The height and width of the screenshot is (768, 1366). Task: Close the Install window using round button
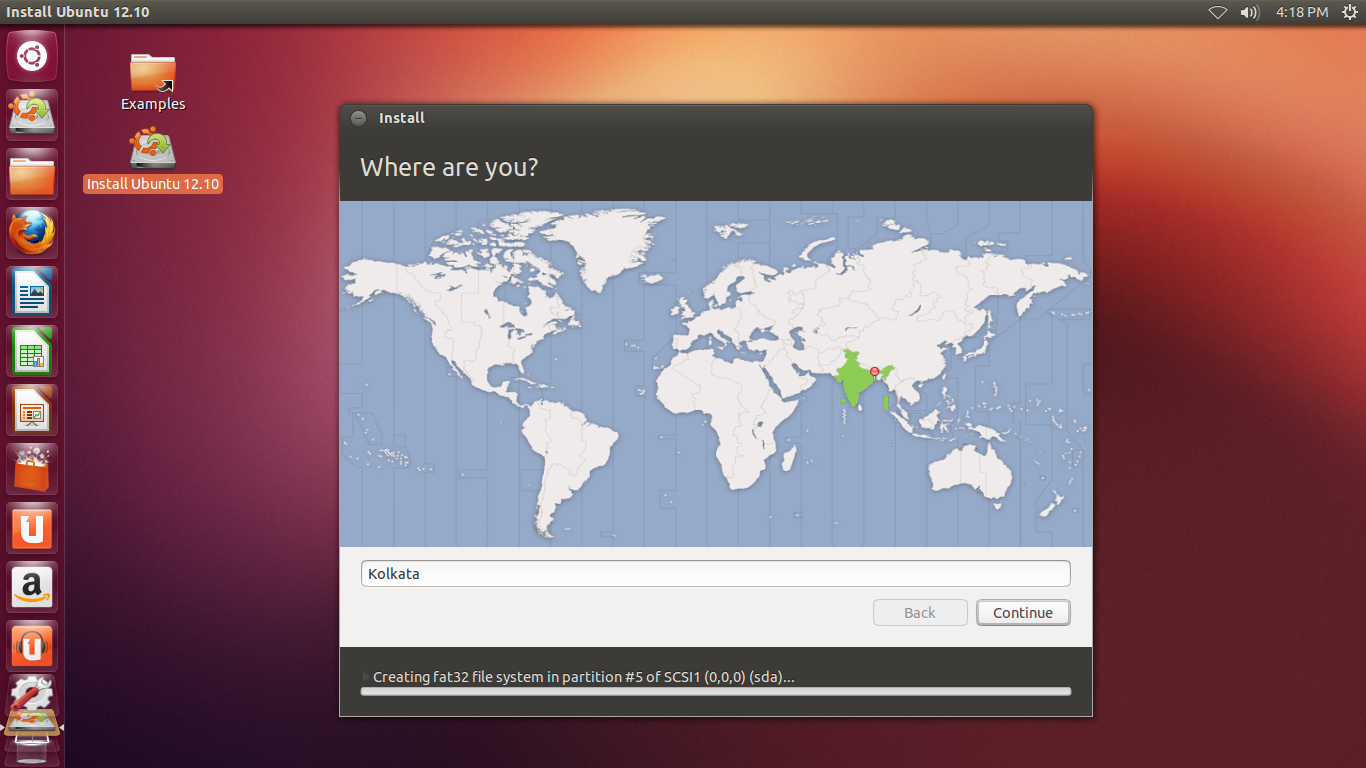click(359, 118)
